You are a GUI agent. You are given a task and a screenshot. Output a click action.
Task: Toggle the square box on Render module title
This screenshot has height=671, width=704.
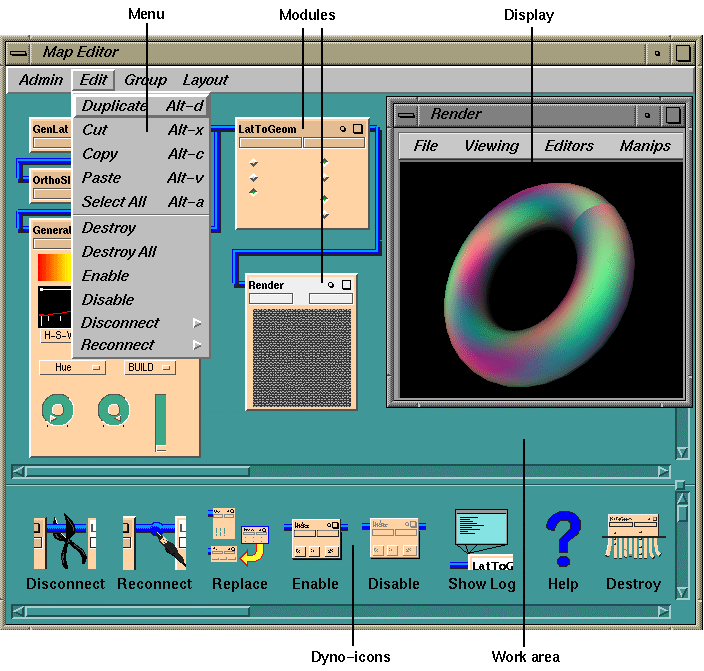pyautogui.click(x=346, y=285)
